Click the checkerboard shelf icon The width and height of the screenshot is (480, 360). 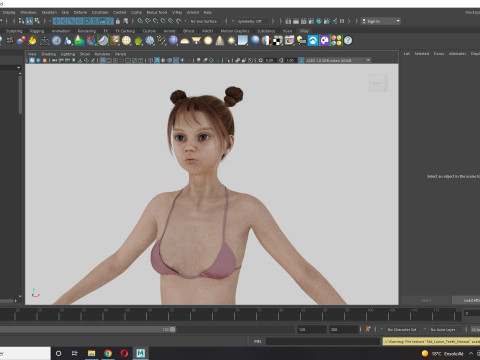tap(278, 41)
